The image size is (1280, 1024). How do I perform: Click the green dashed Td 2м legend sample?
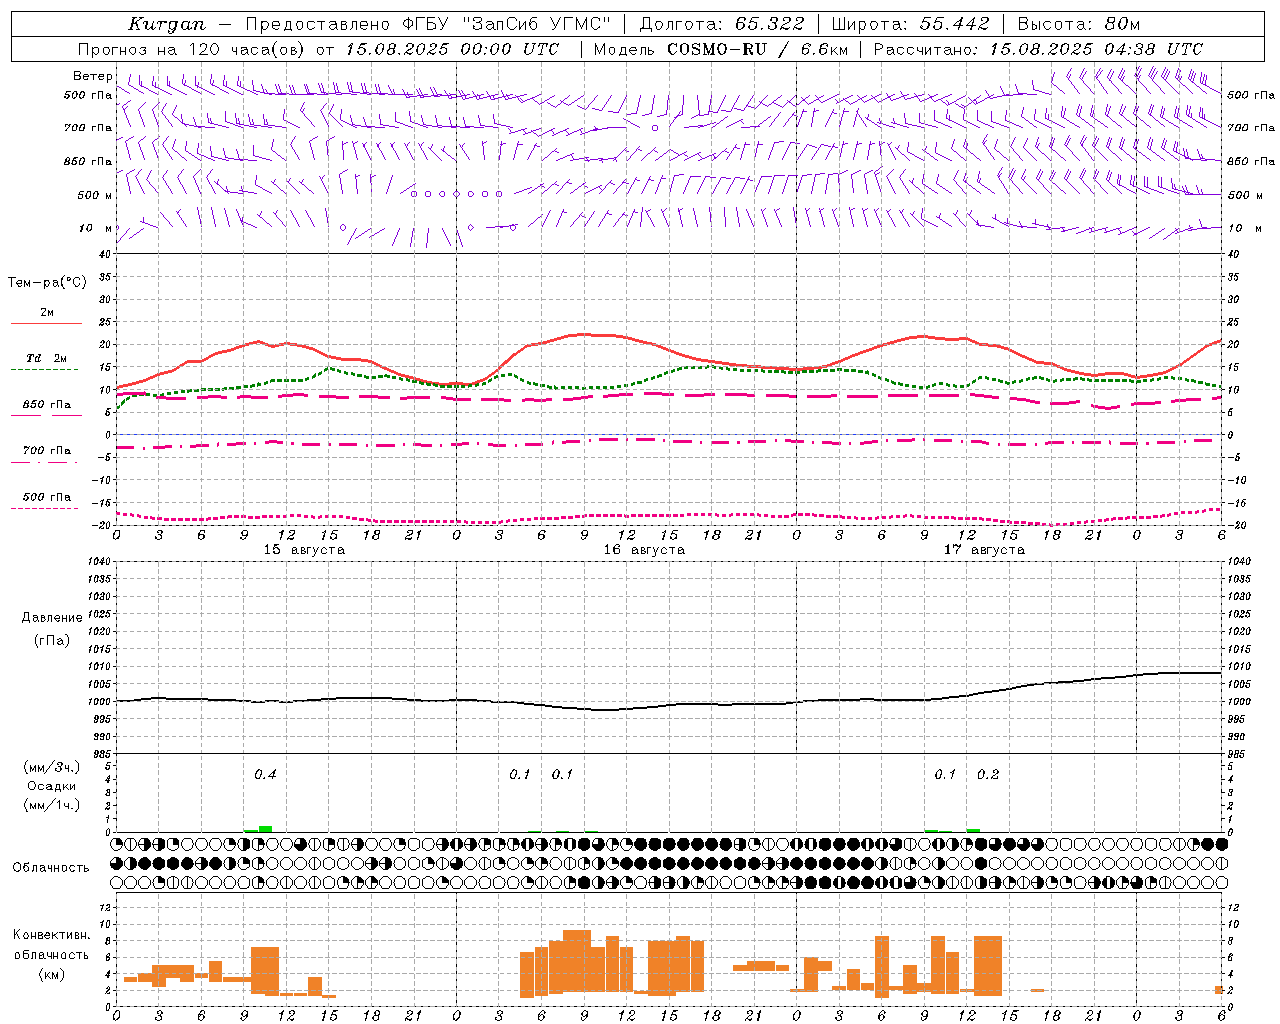44,369
